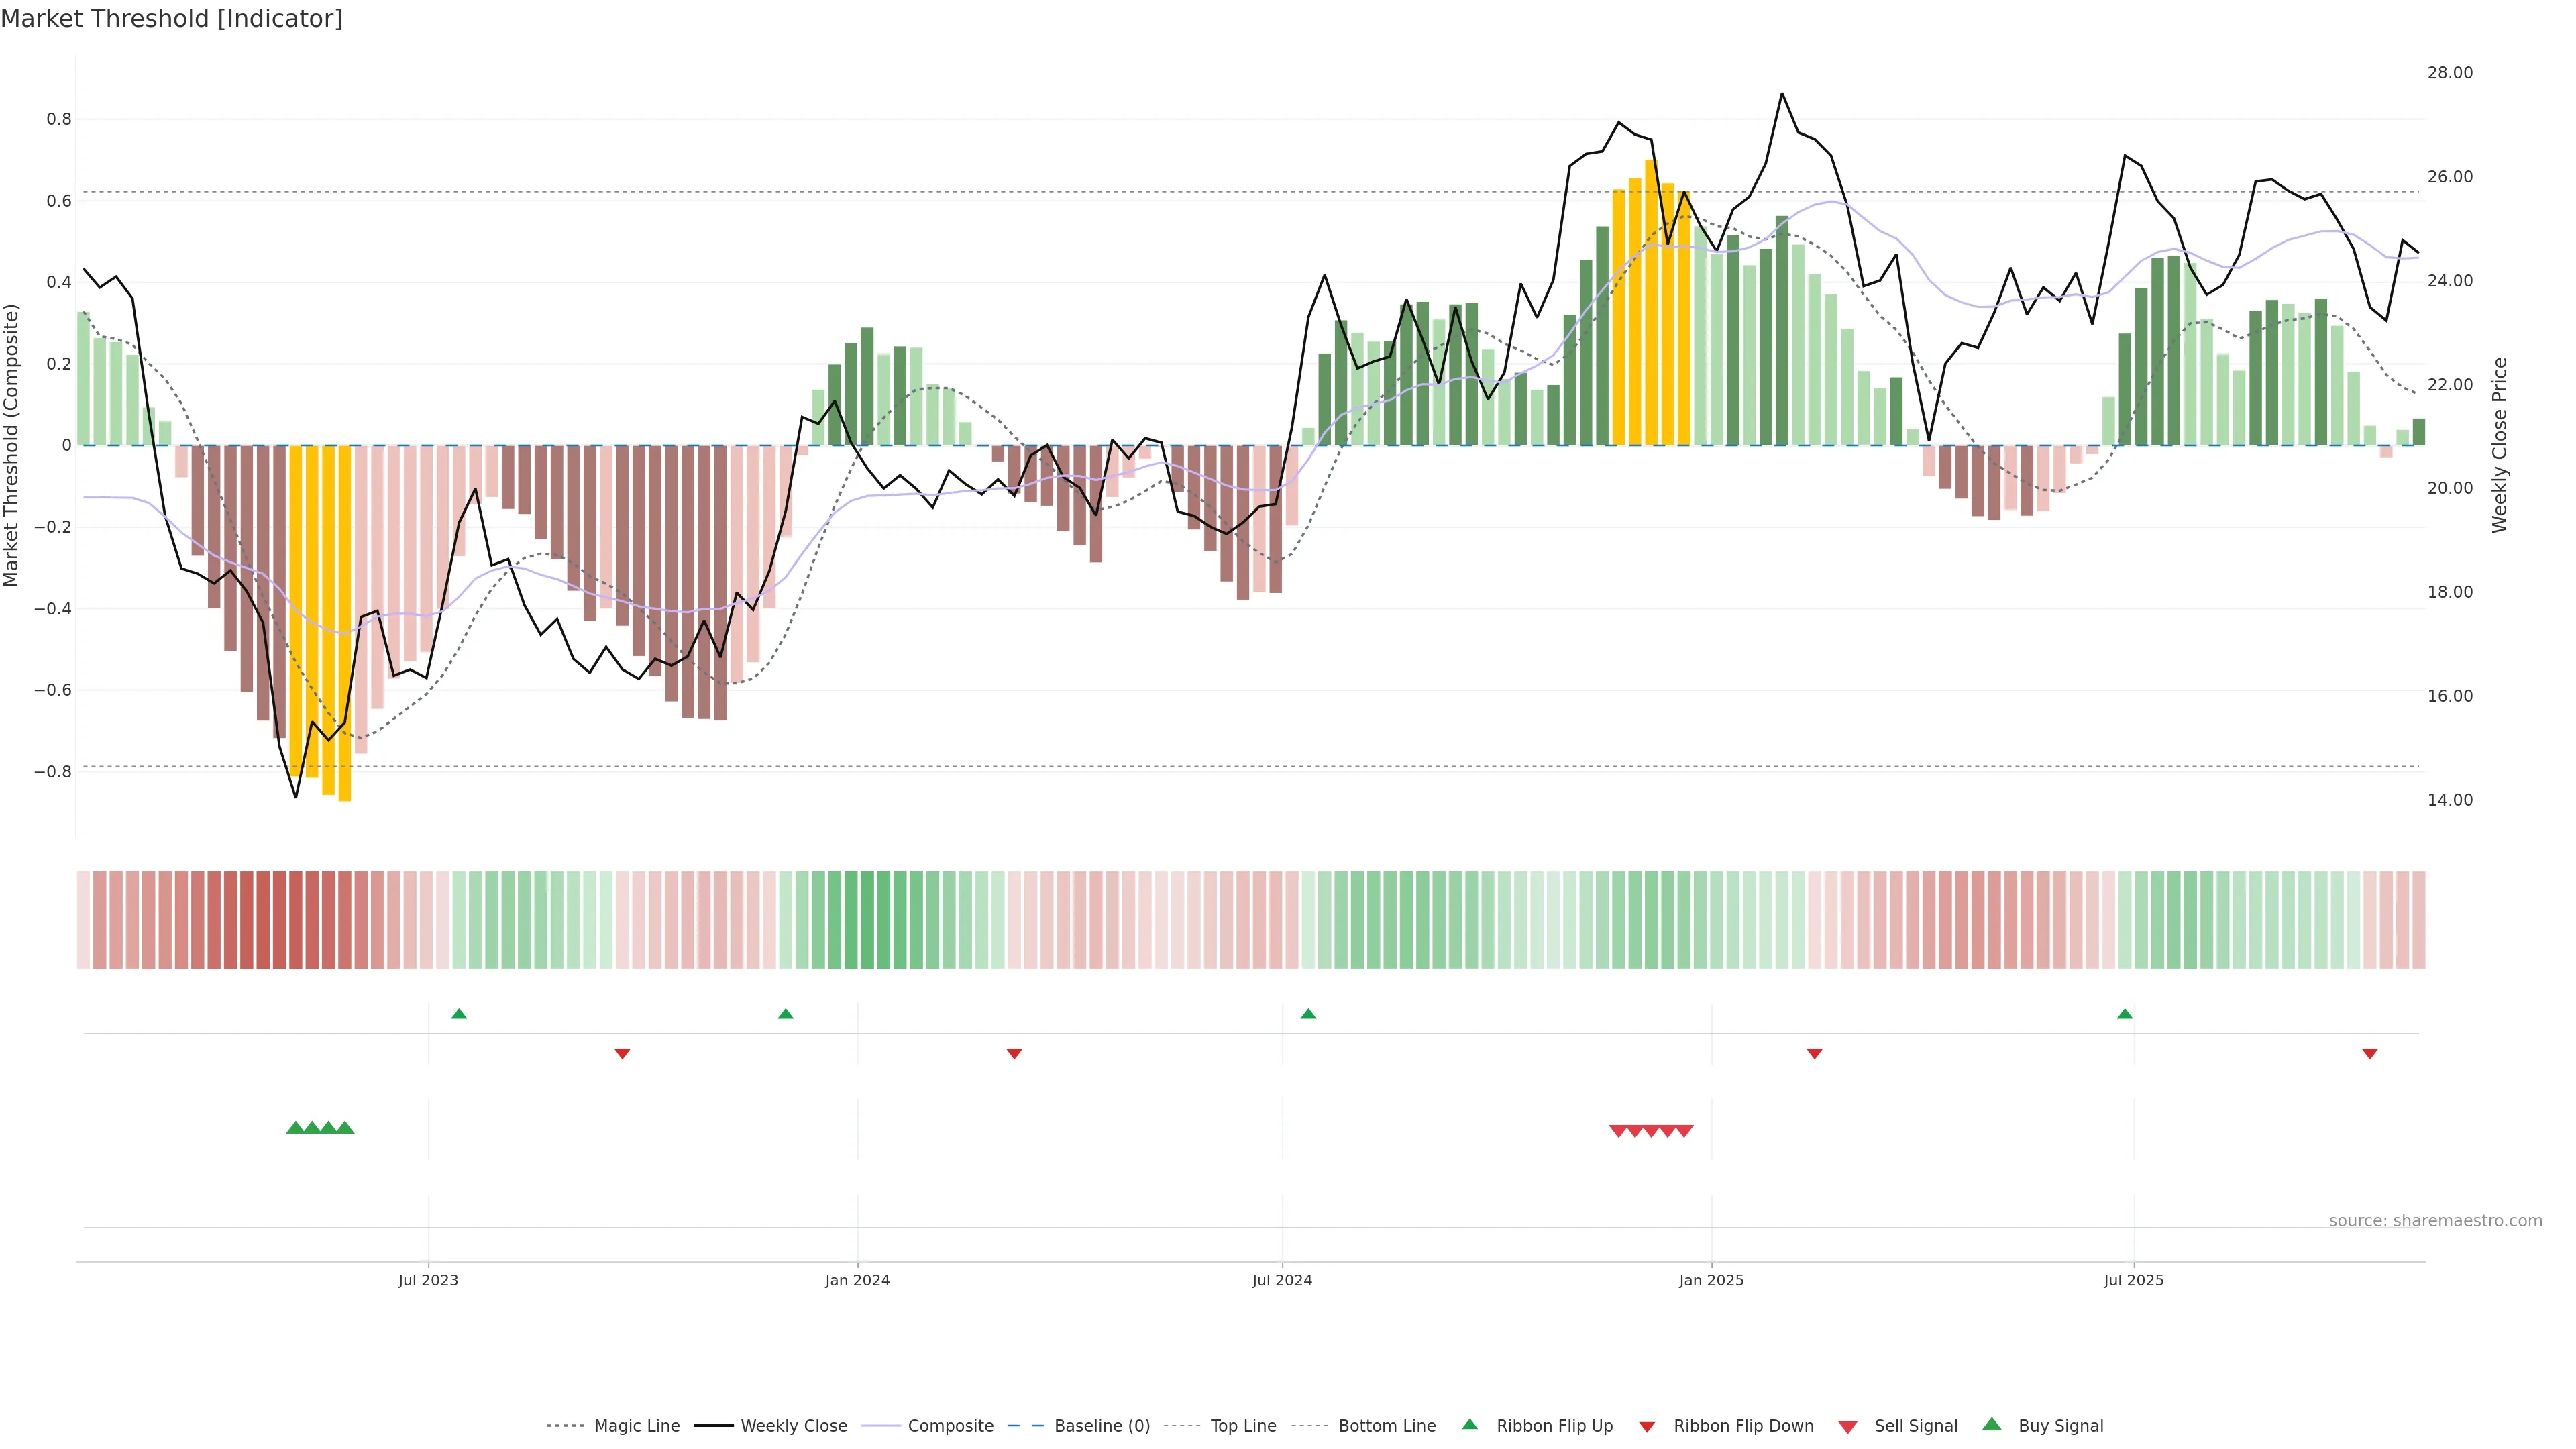2576x1449 pixels.
Task: Toggle the Composite legend entry
Action: click(950, 1426)
